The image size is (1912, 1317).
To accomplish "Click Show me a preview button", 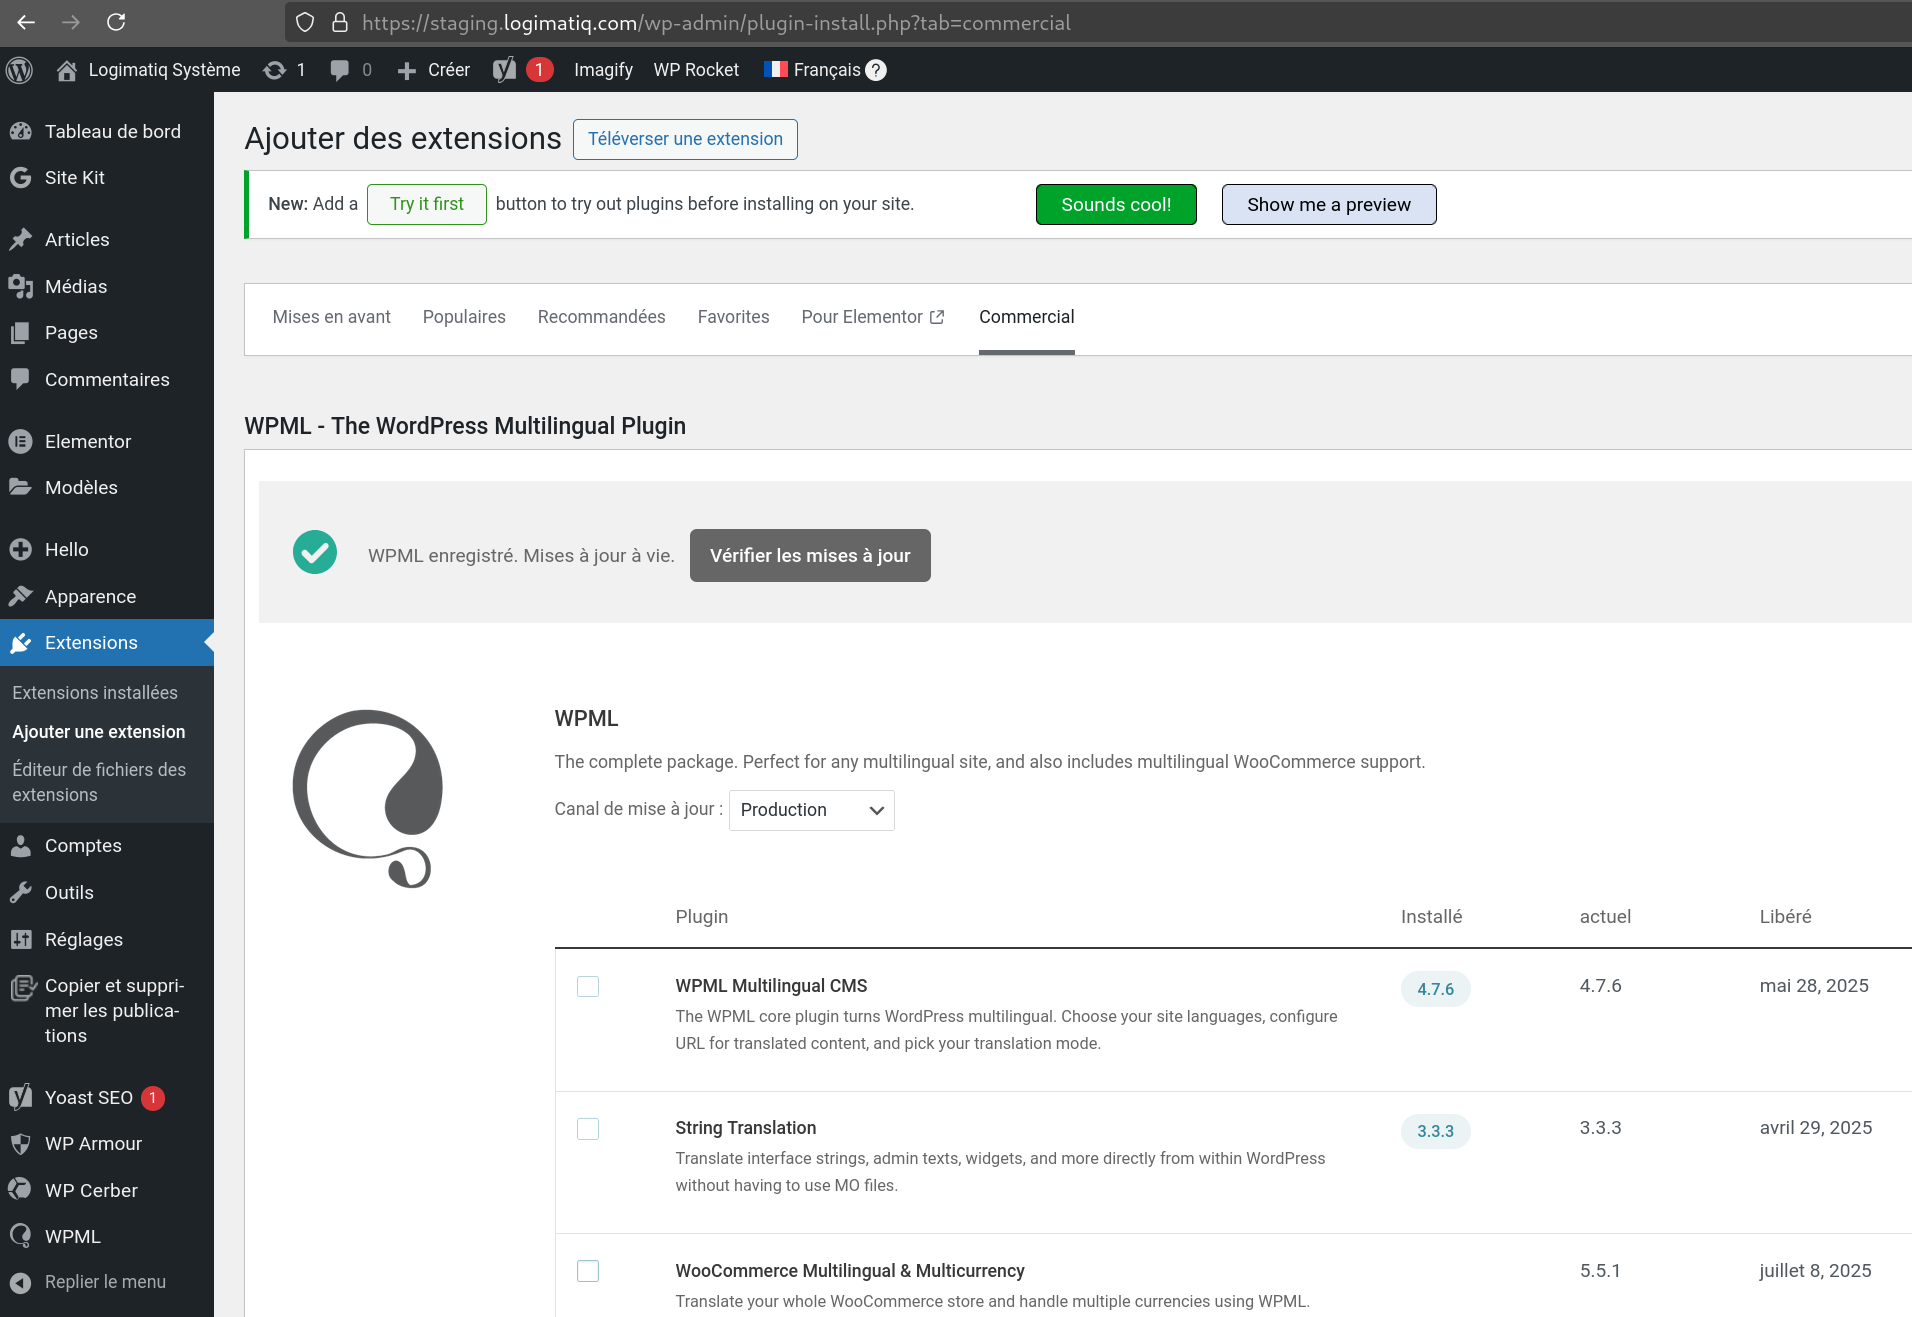I will pyautogui.click(x=1329, y=204).
